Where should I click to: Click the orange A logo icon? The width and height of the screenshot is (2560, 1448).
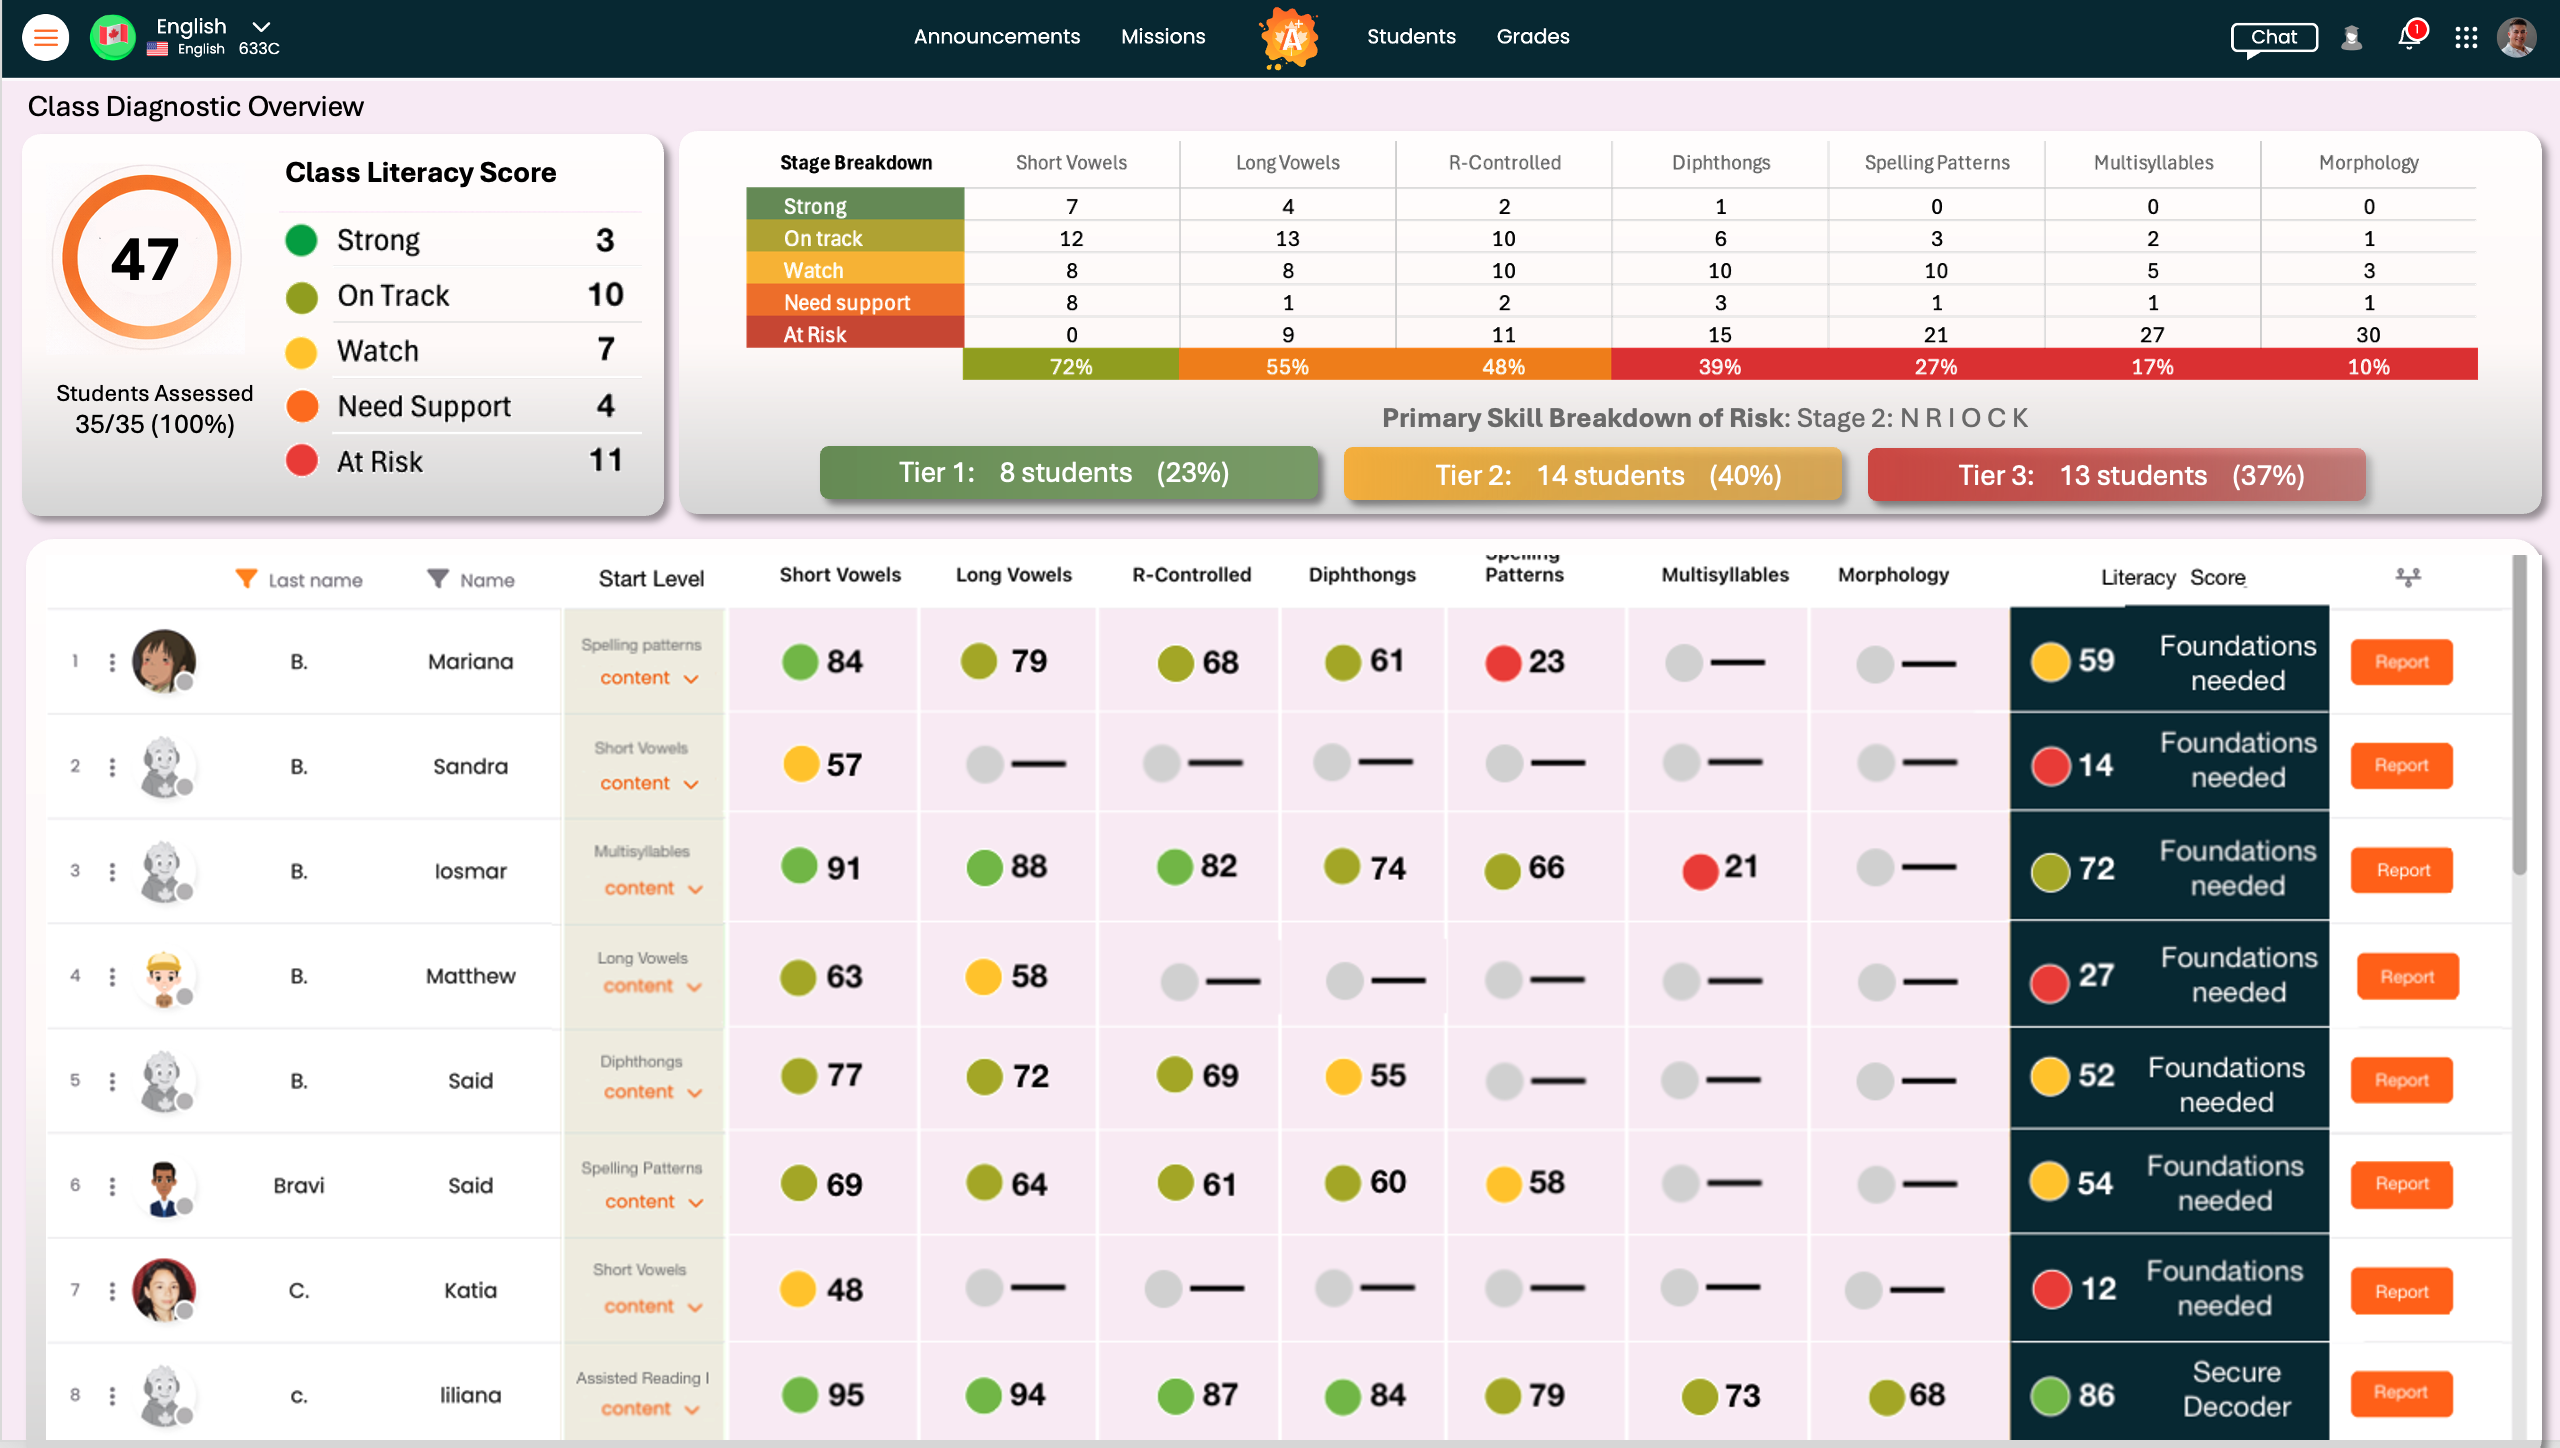(1290, 38)
